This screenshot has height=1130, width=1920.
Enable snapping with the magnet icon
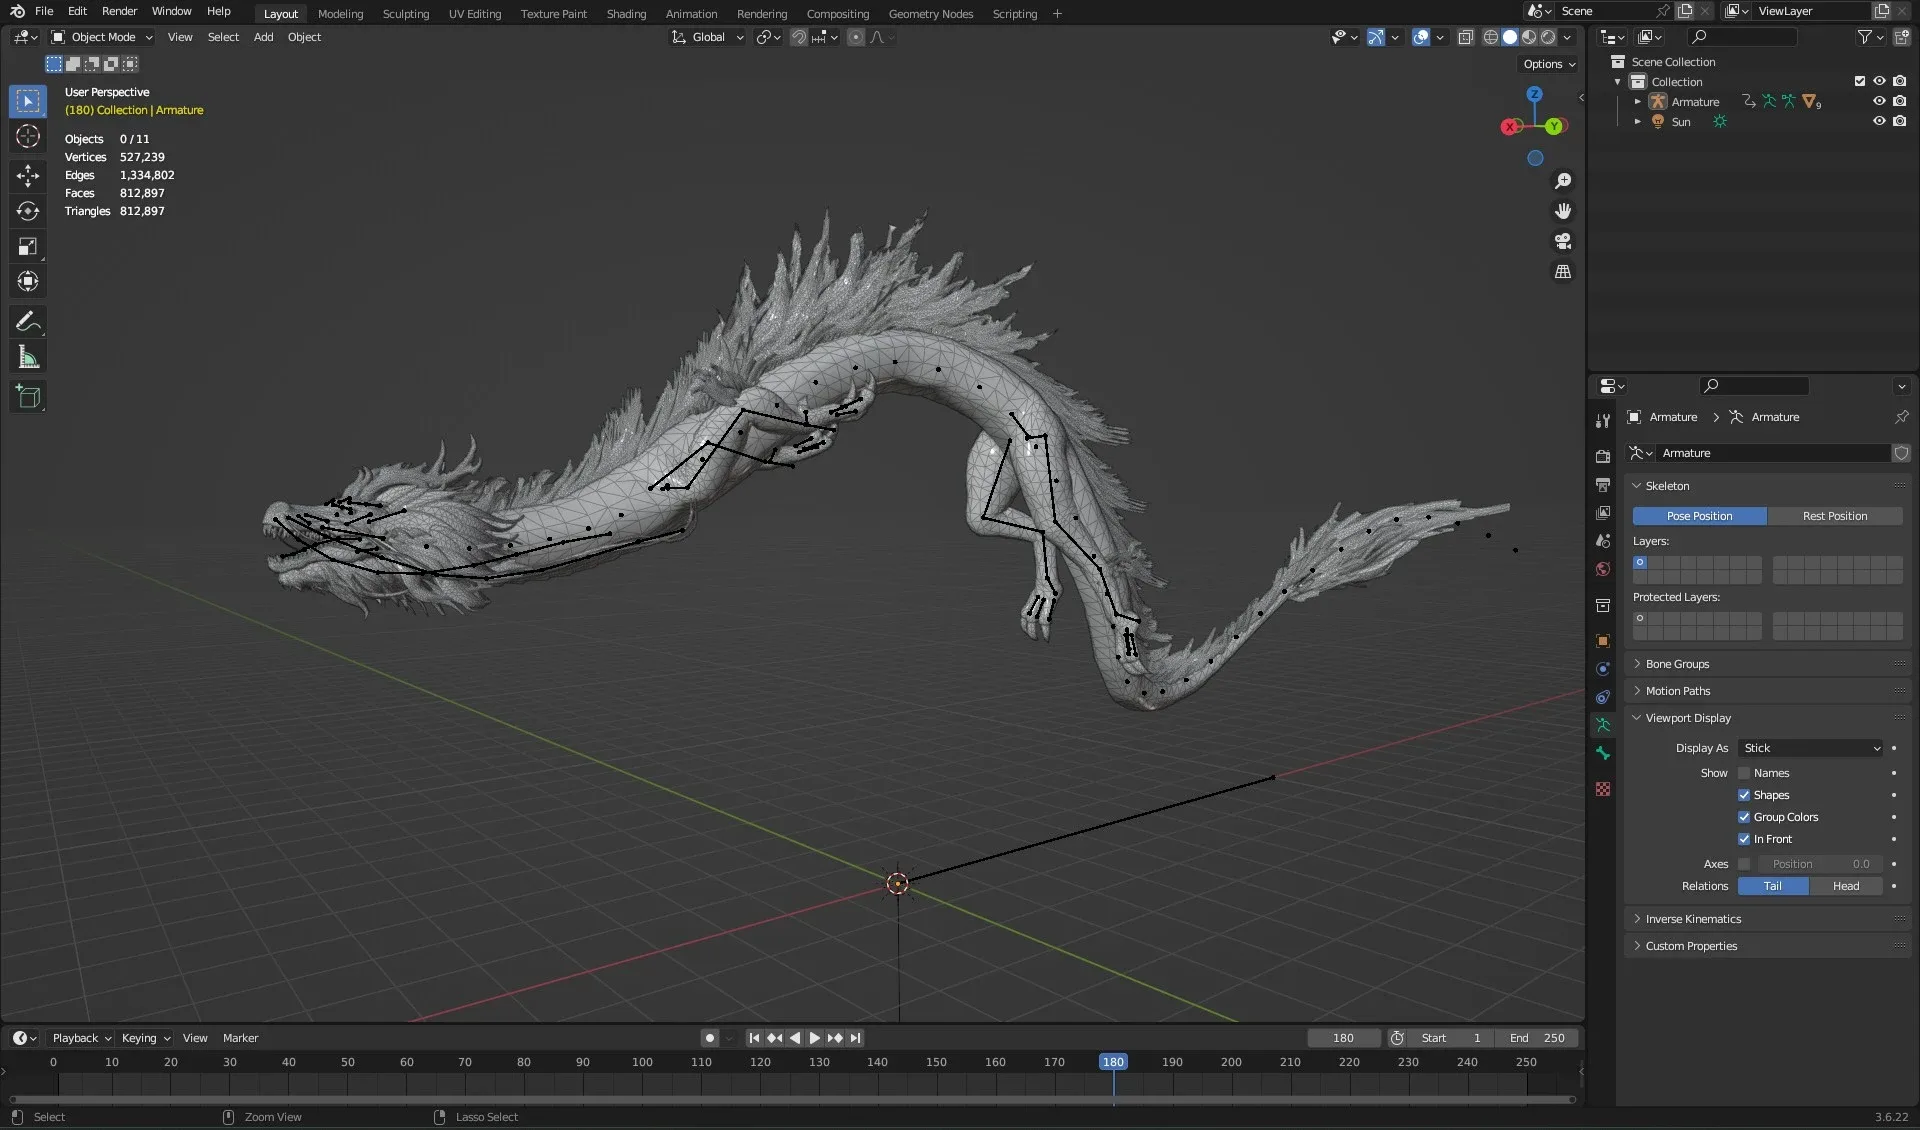(x=800, y=37)
